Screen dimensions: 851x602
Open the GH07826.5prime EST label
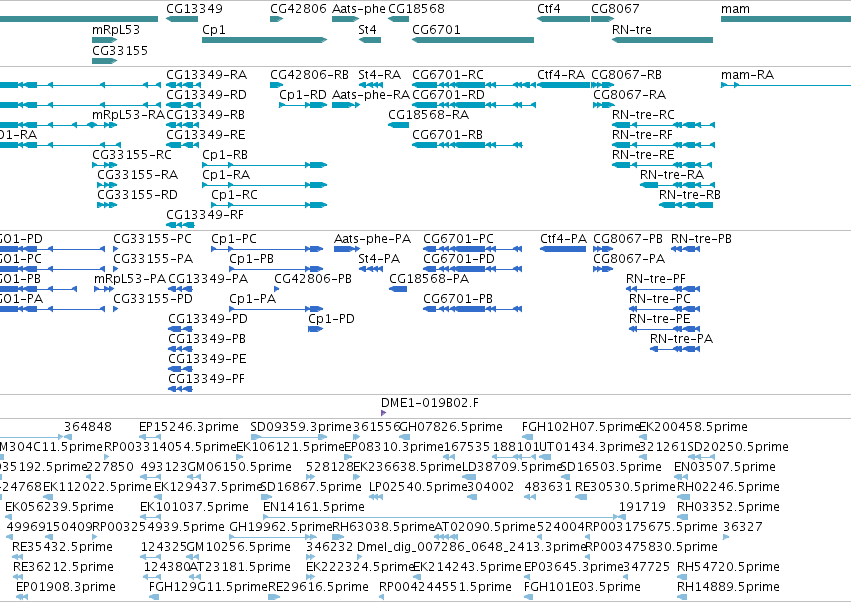tap(451, 427)
